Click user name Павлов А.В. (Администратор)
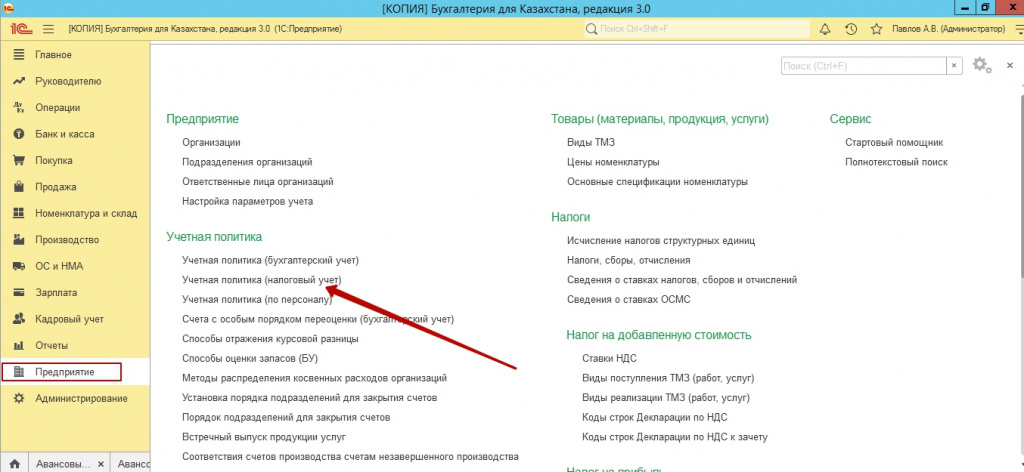Screen dimensions: 1024x472 pyautogui.click(x=949, y=29)
